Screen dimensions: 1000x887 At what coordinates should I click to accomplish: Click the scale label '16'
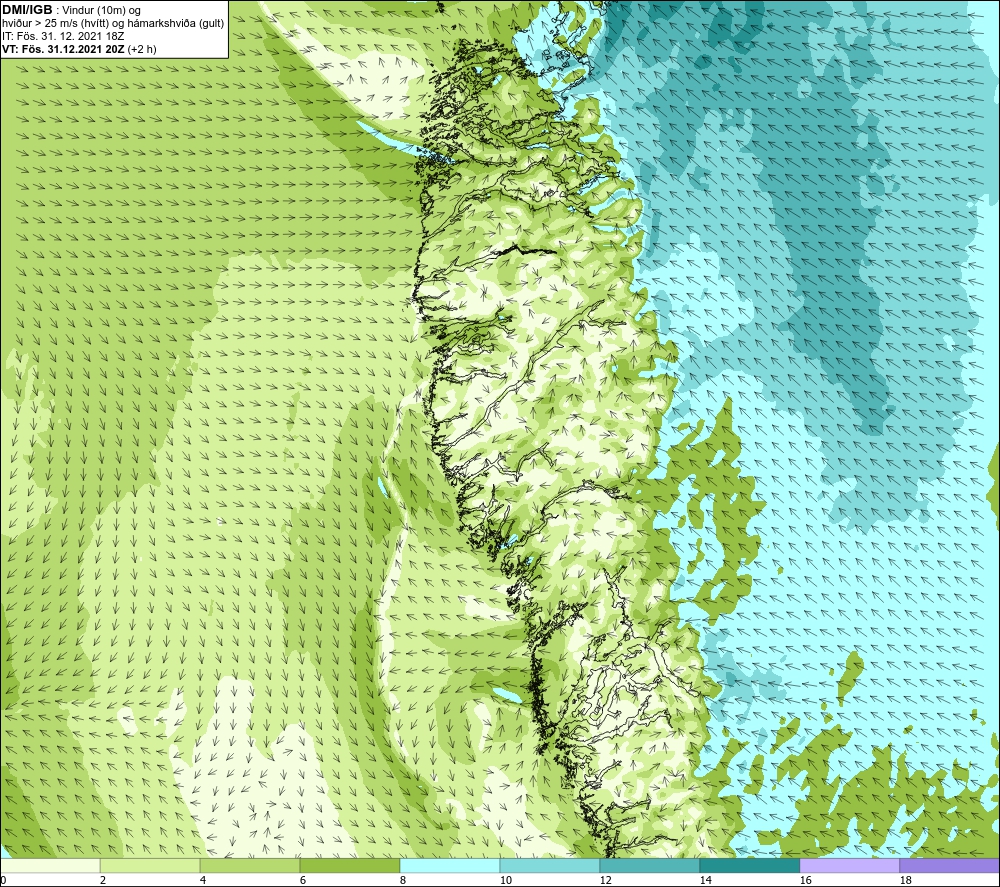[x=805, y=880]
